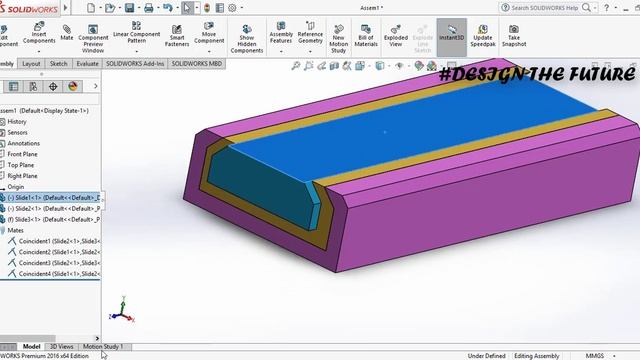Open DimXpertManager crosshair tab
This screenshot has width=640, height=360.
tap(53, 86)
